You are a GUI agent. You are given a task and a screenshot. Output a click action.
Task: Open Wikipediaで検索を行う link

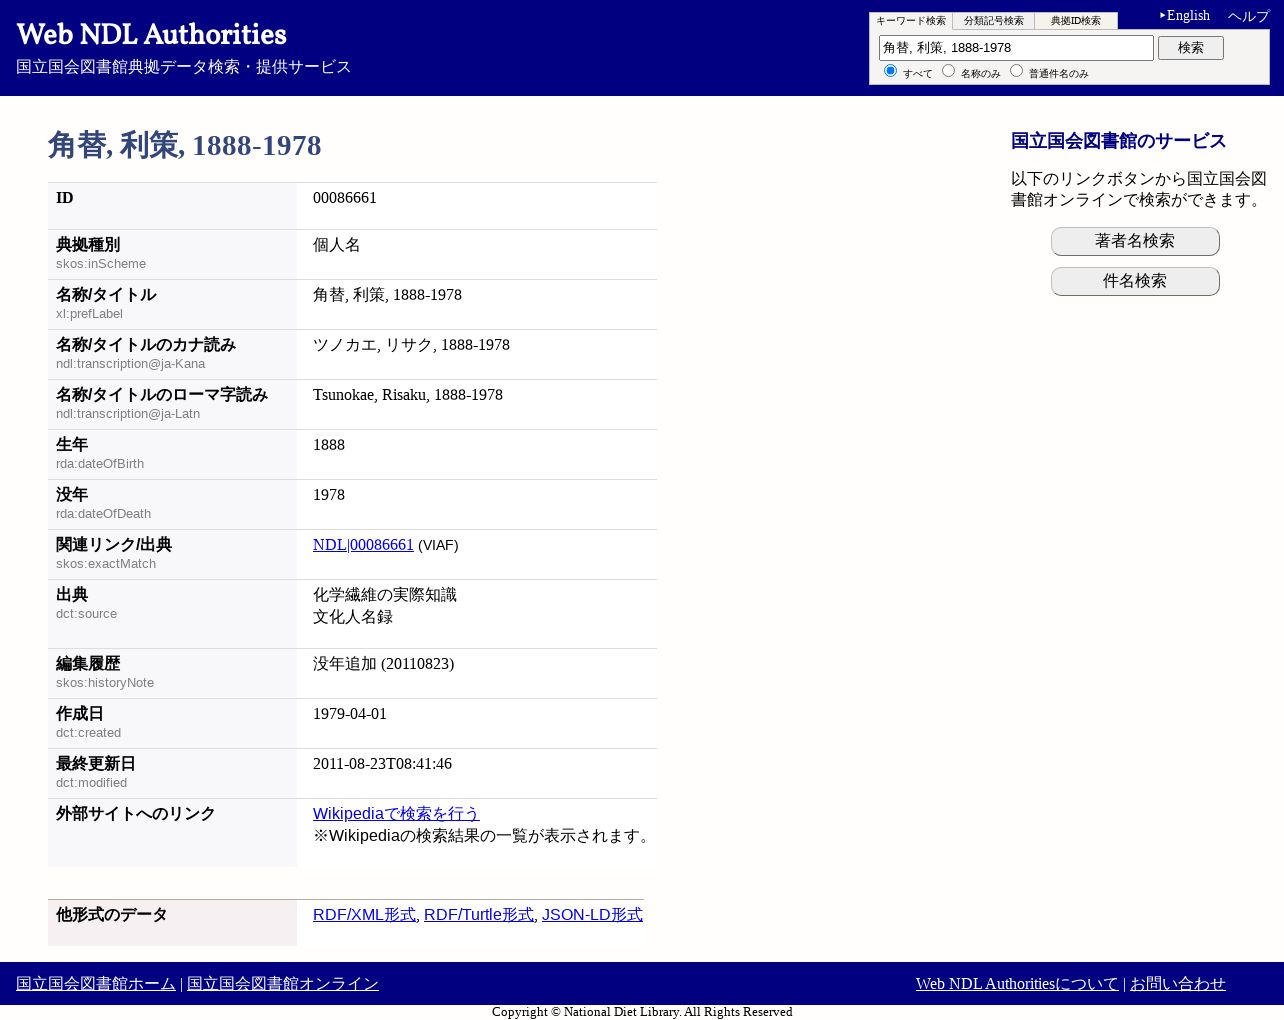(x=396, y=814)
